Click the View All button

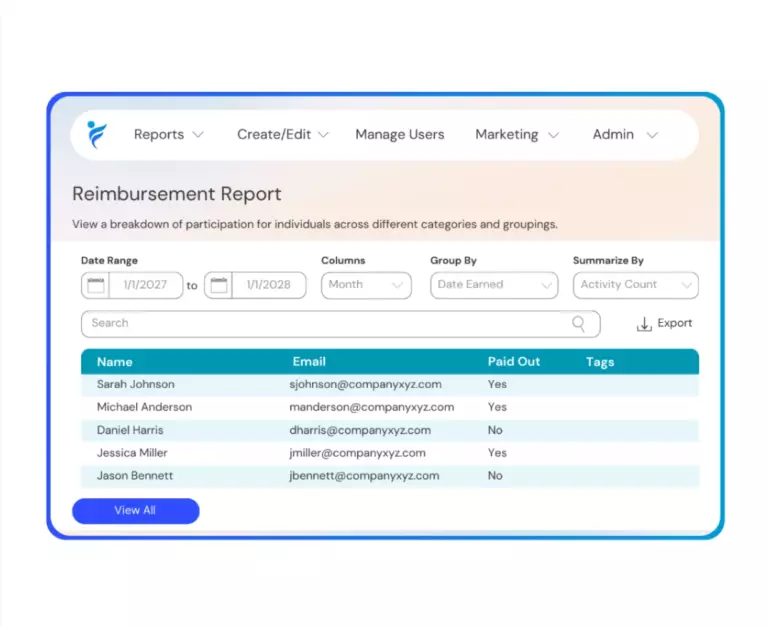pos(136,511)
